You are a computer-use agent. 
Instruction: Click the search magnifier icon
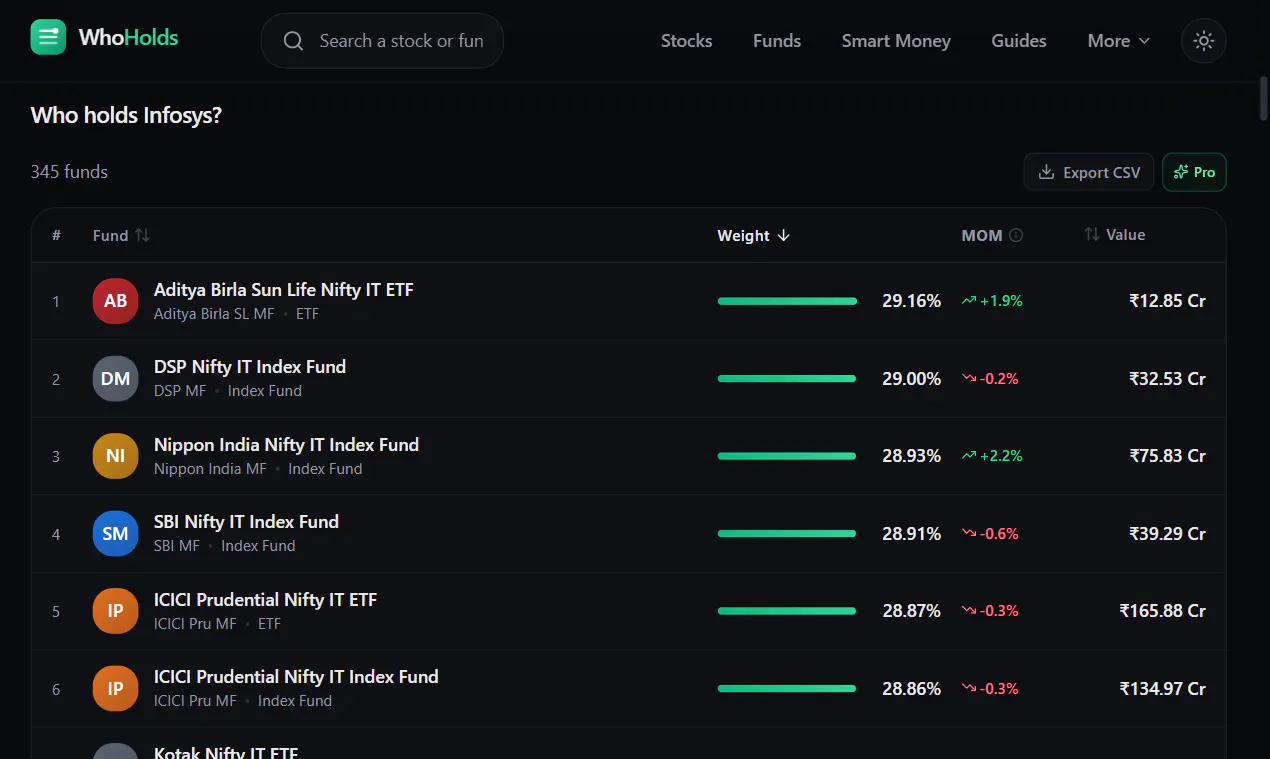click(x=293, y=41)
